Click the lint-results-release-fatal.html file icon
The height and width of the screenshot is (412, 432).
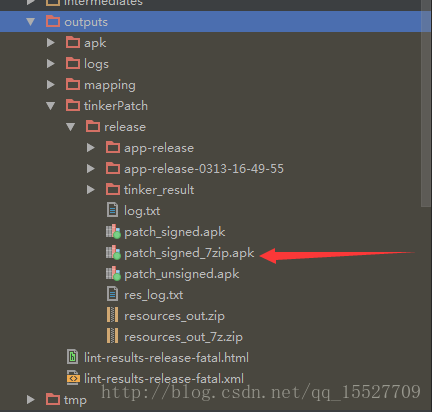tap(73, 357)
